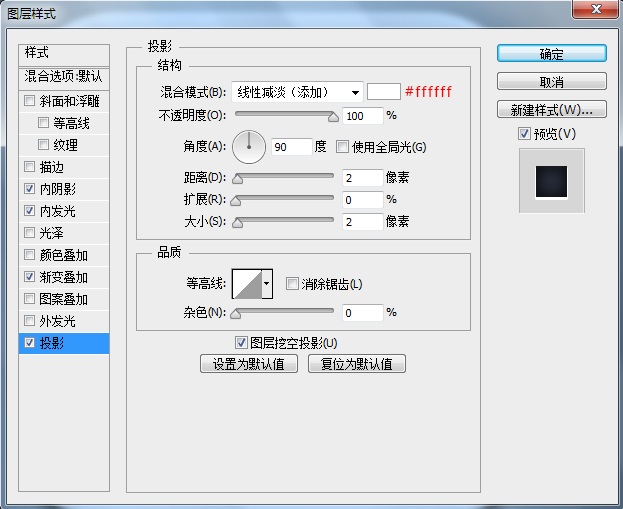Click the angle dial control
This screenshot has width=623, height=509.
[x=249, y=147]
